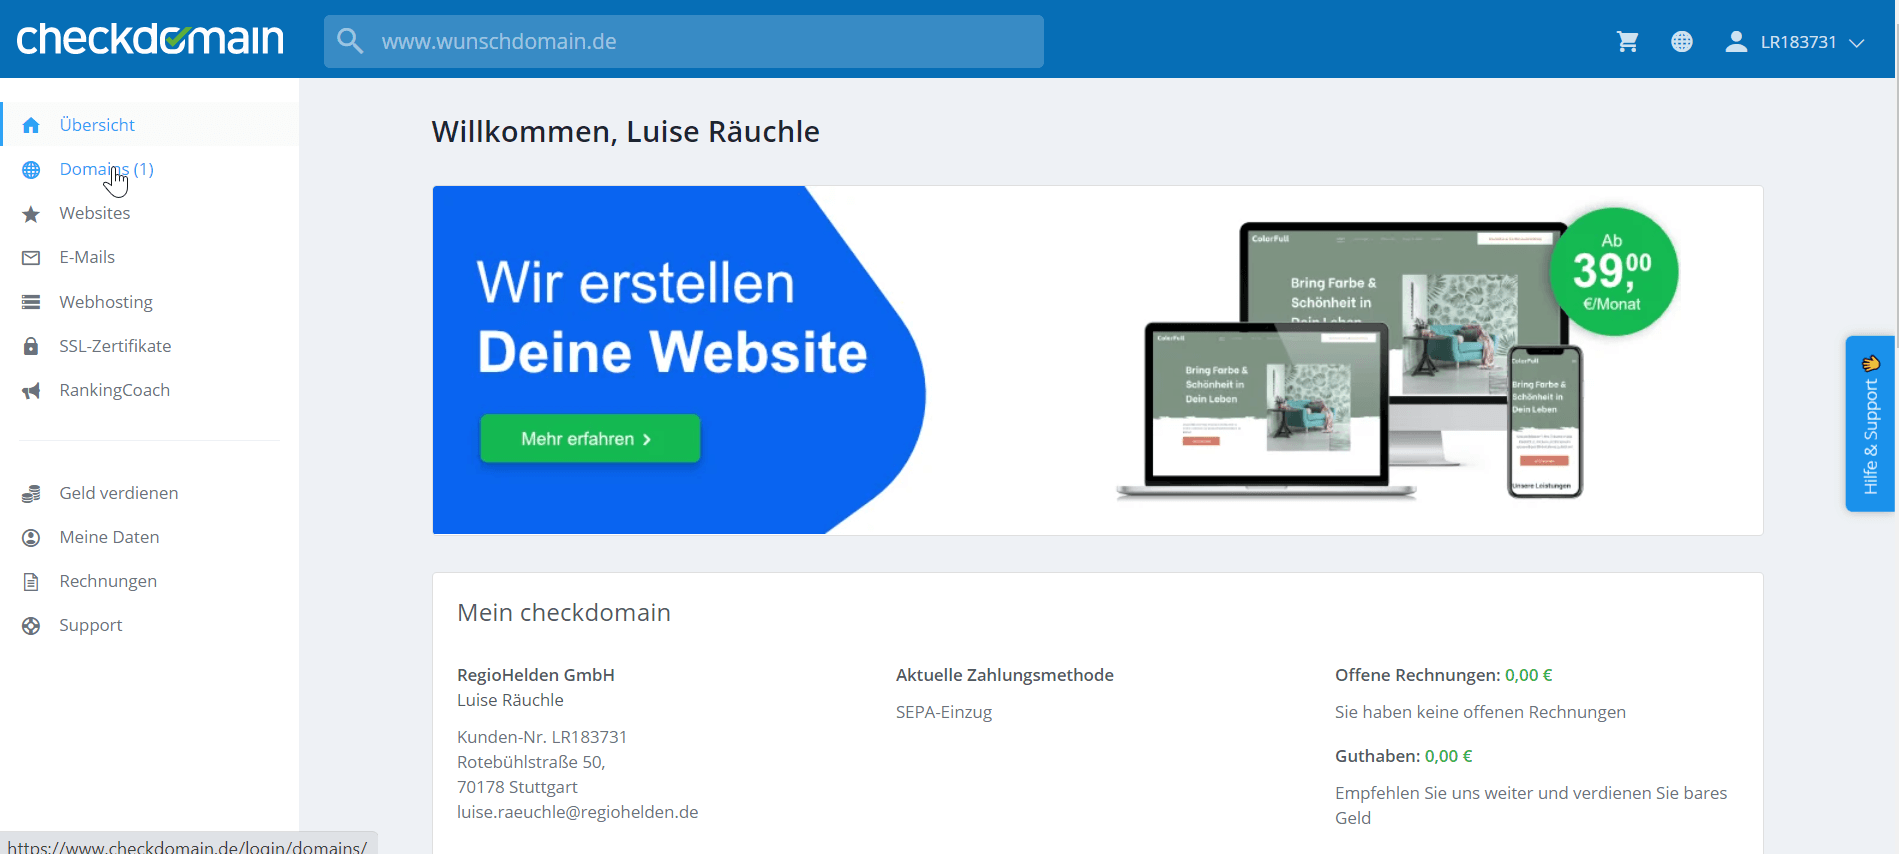Click the 70178 Stuttgart text

[x=517, y=787]
